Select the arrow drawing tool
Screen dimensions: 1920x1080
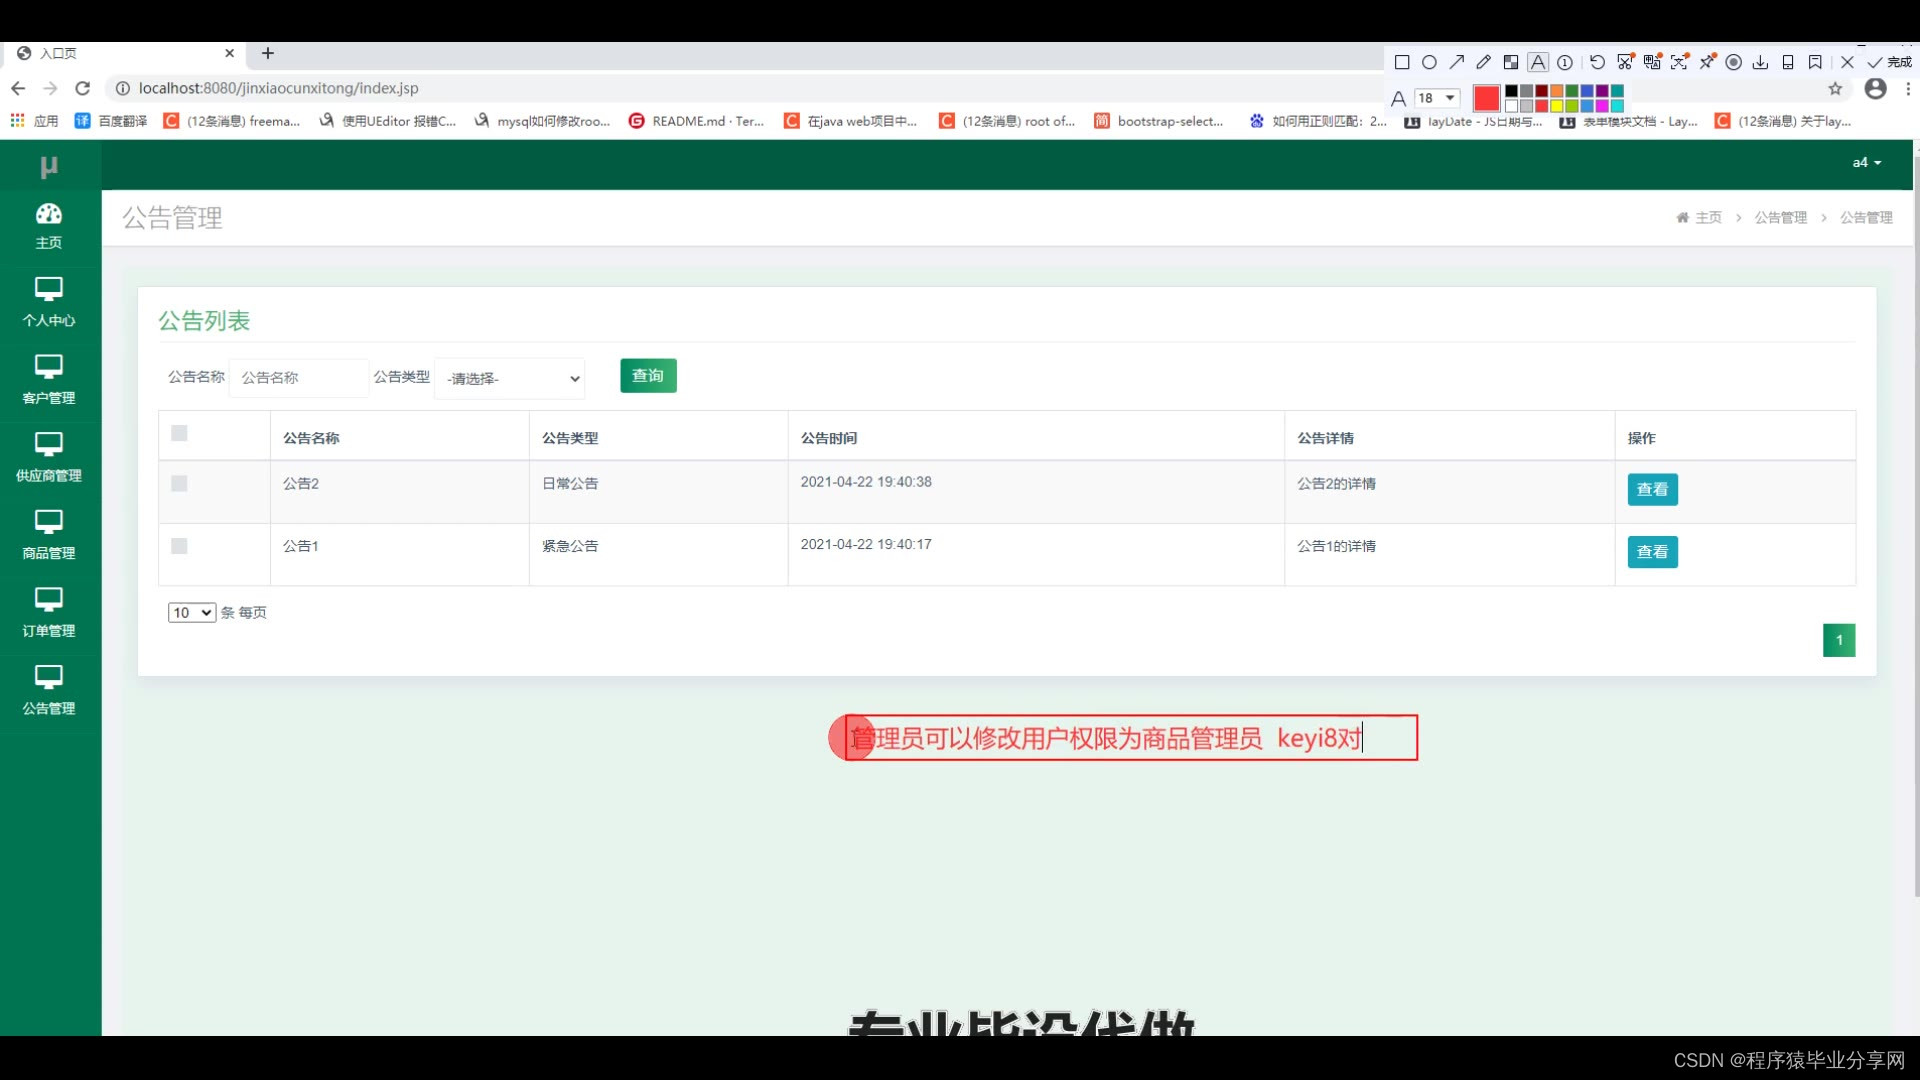point(1457,62)
